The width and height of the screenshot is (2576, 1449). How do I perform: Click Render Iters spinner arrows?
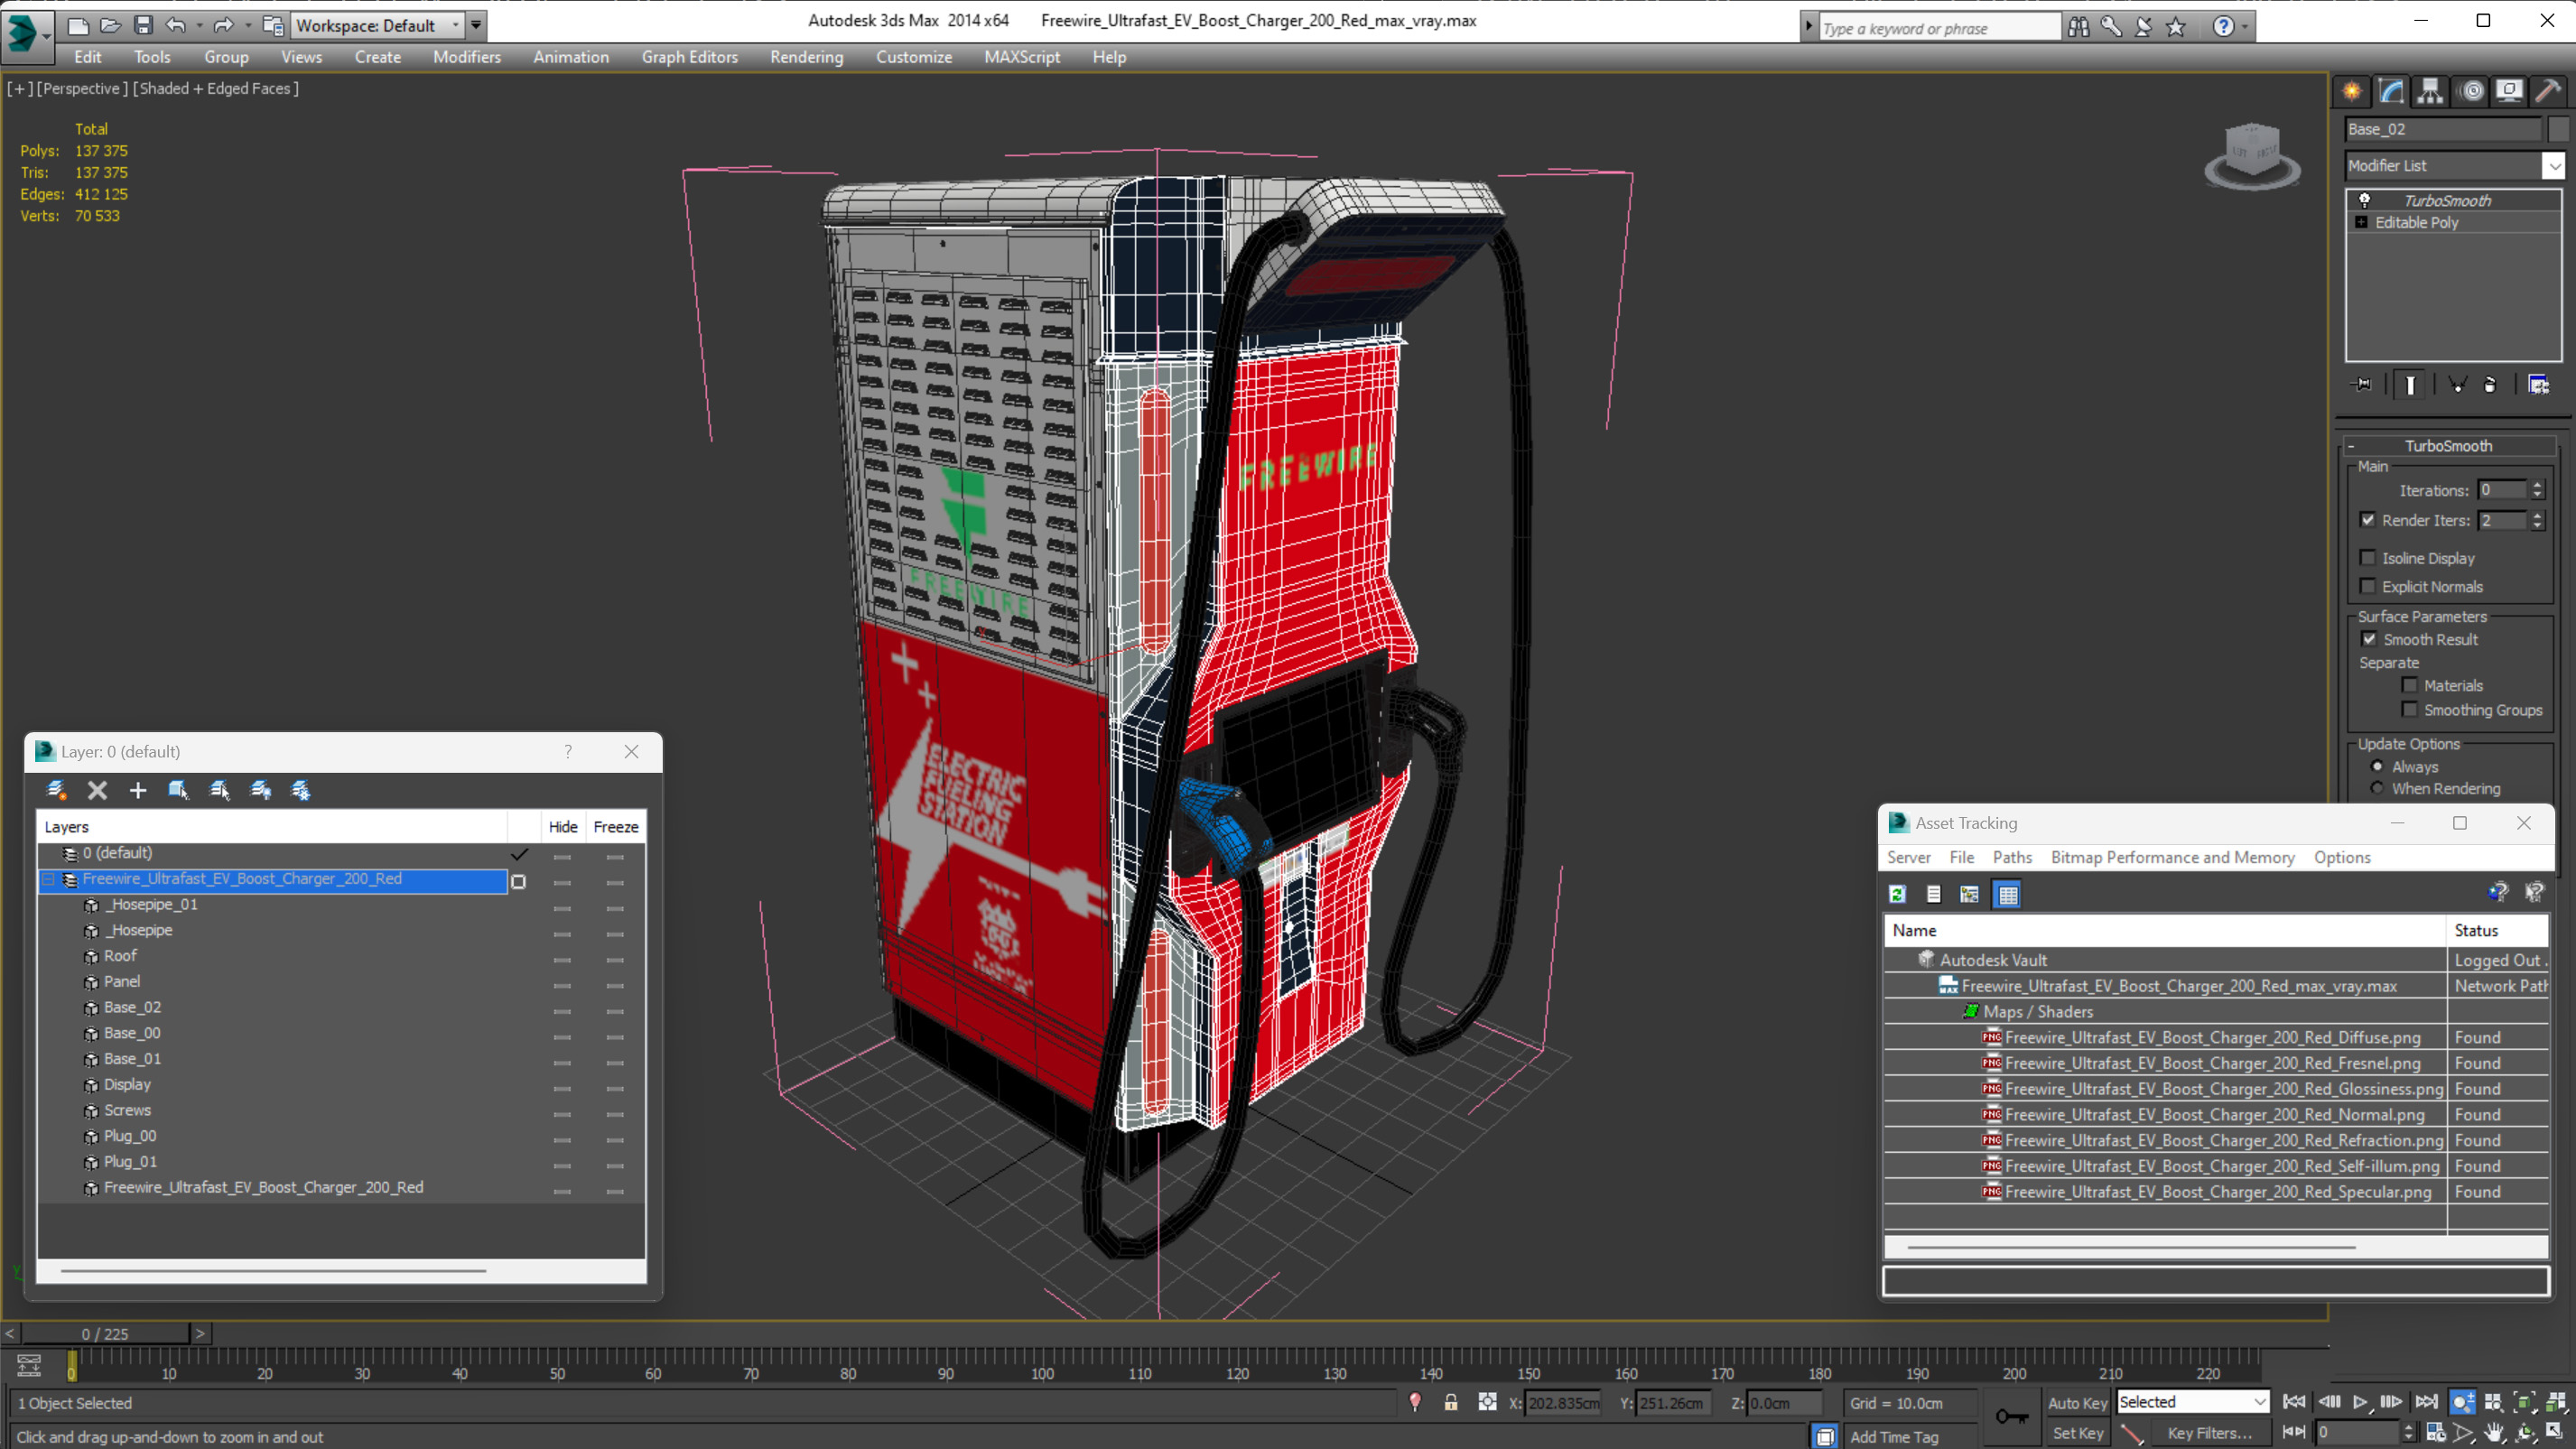(x=2536, y=520)
